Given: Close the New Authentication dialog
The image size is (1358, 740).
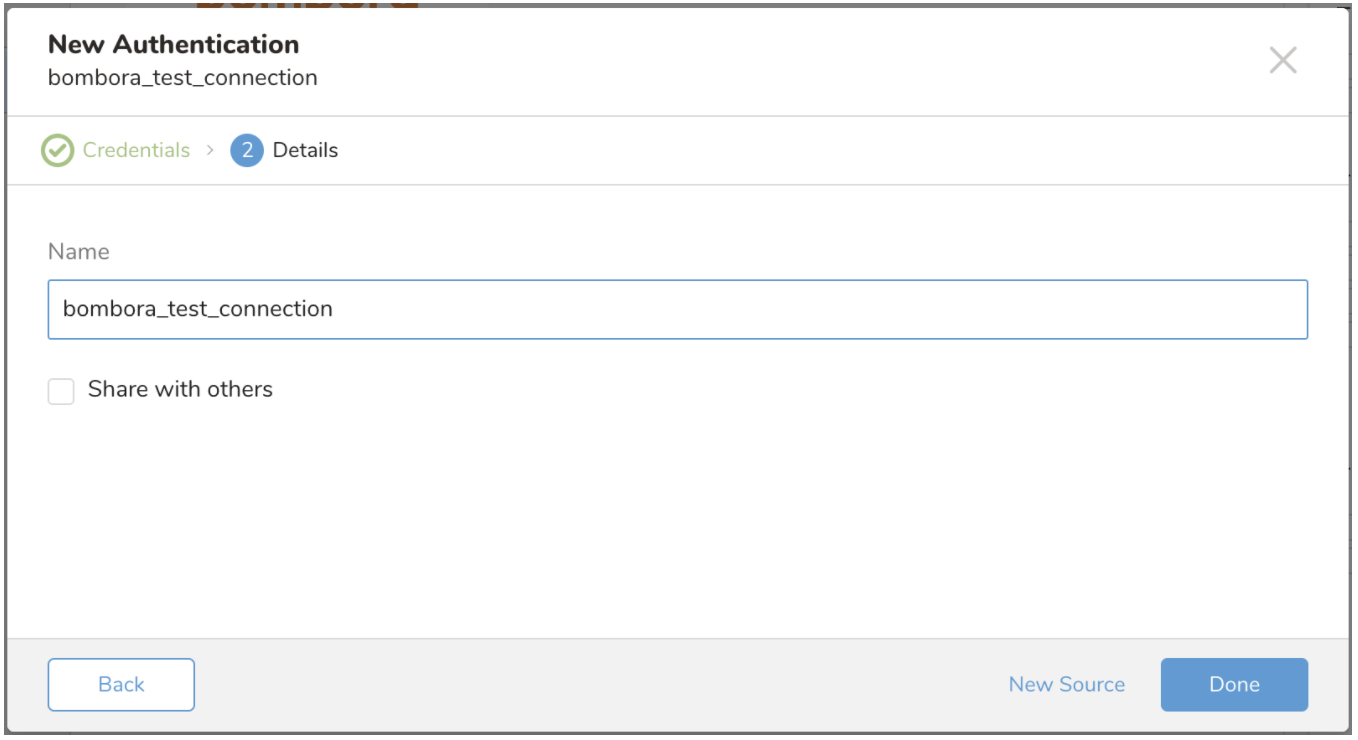Looking at the screenshot, I should [x=1282, y=60].
